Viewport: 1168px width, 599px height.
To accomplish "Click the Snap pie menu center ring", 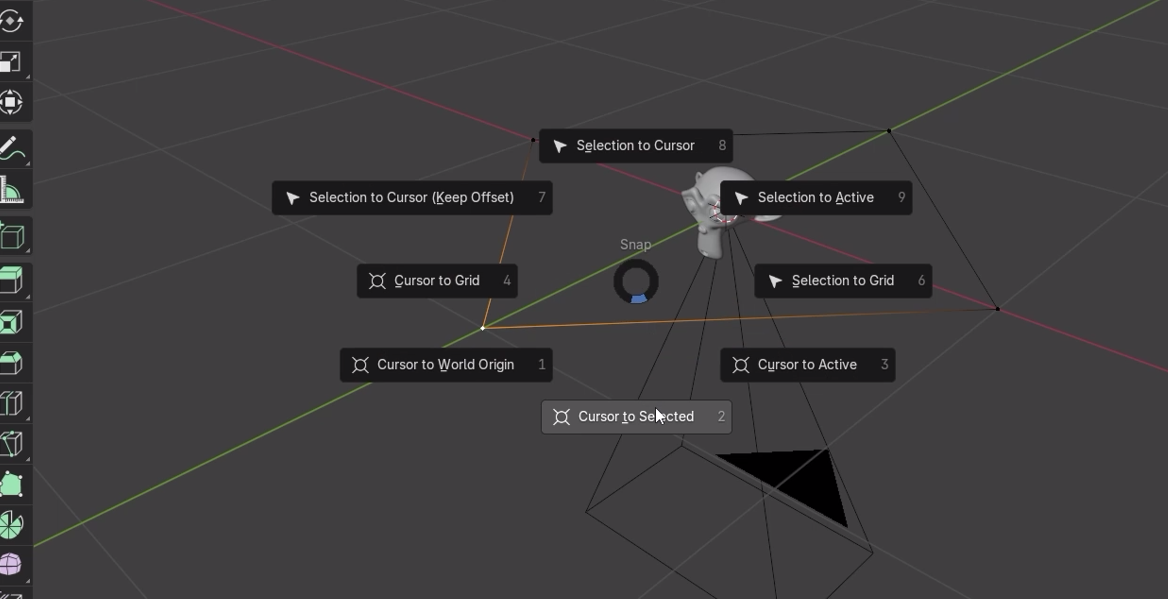I will point(636,282).
